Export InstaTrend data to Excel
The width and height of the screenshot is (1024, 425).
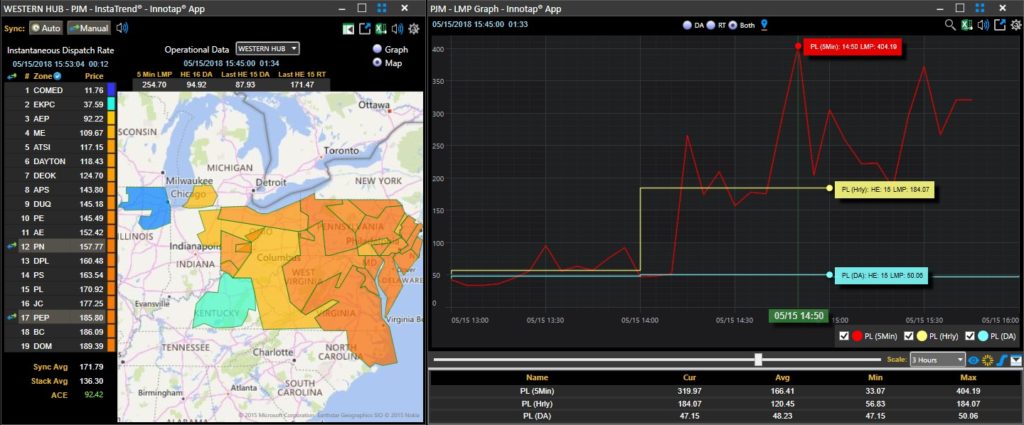tap(381, 29)
